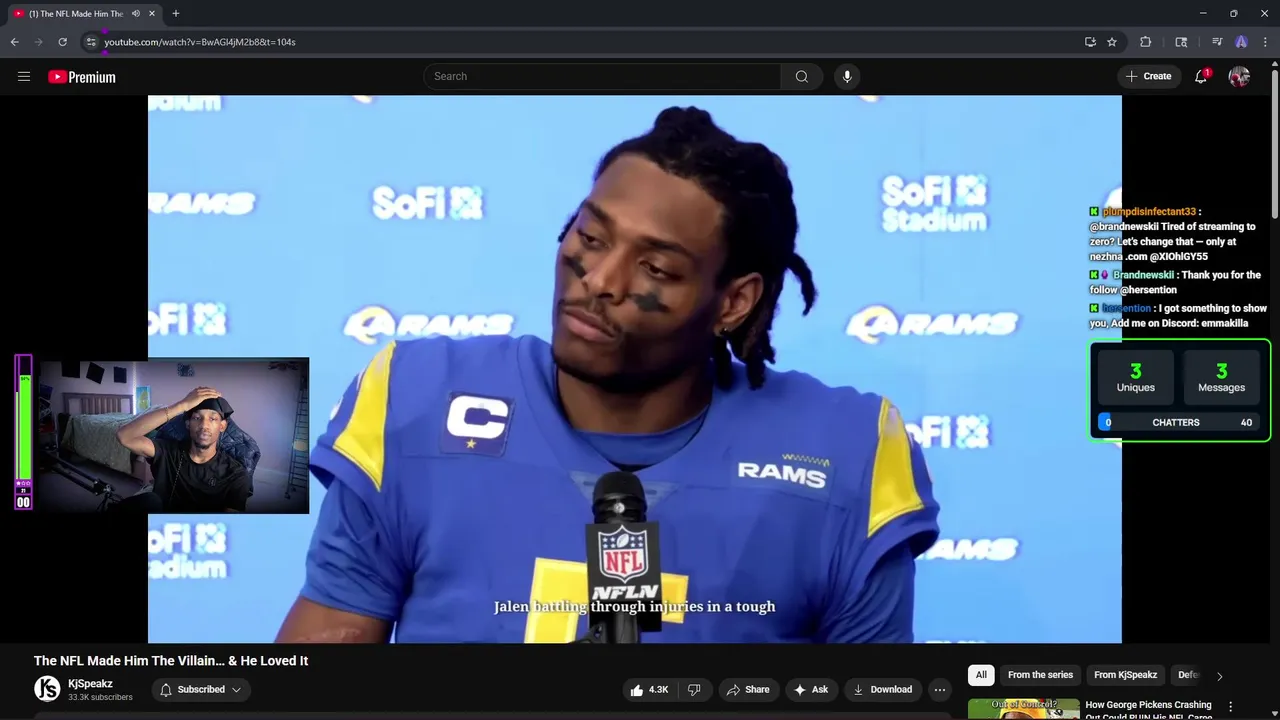Screen dimensions: 1280x720
Task: Click the 33.3K subscribers text
Action: point(100,697)
